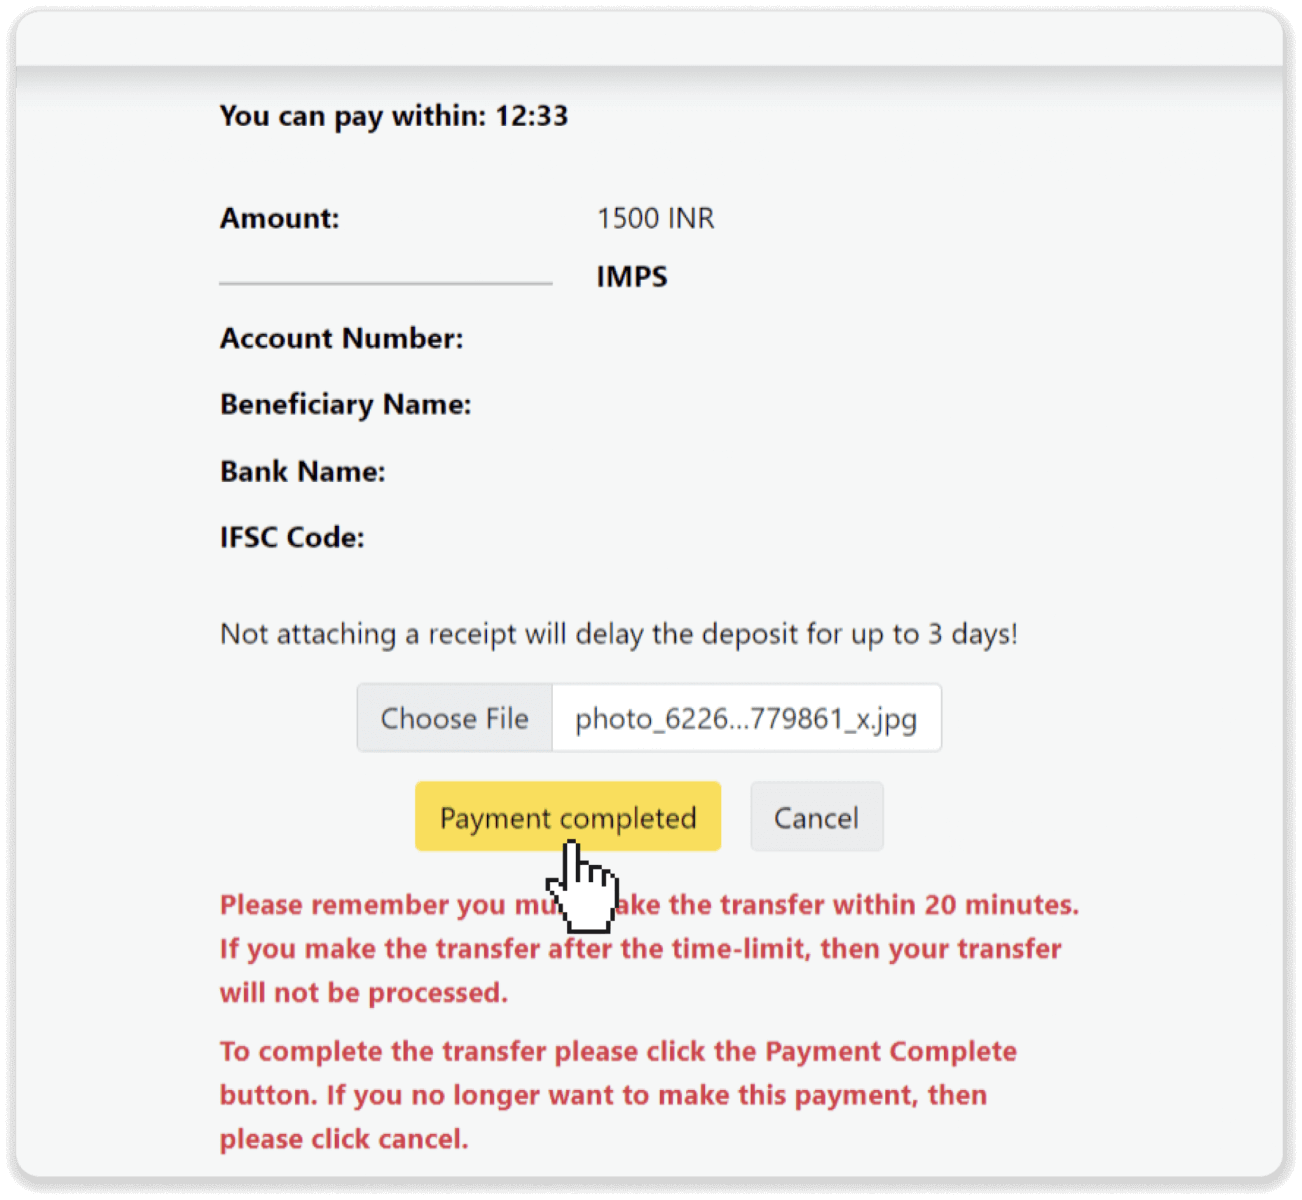Click the 'You can pay within' timer text

[394, 116]
